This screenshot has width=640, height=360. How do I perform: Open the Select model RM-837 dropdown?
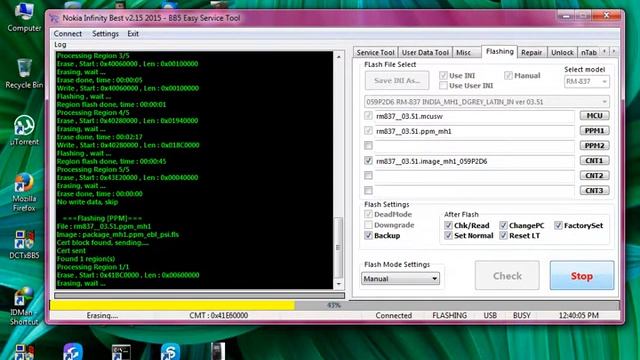click(587, 81)
